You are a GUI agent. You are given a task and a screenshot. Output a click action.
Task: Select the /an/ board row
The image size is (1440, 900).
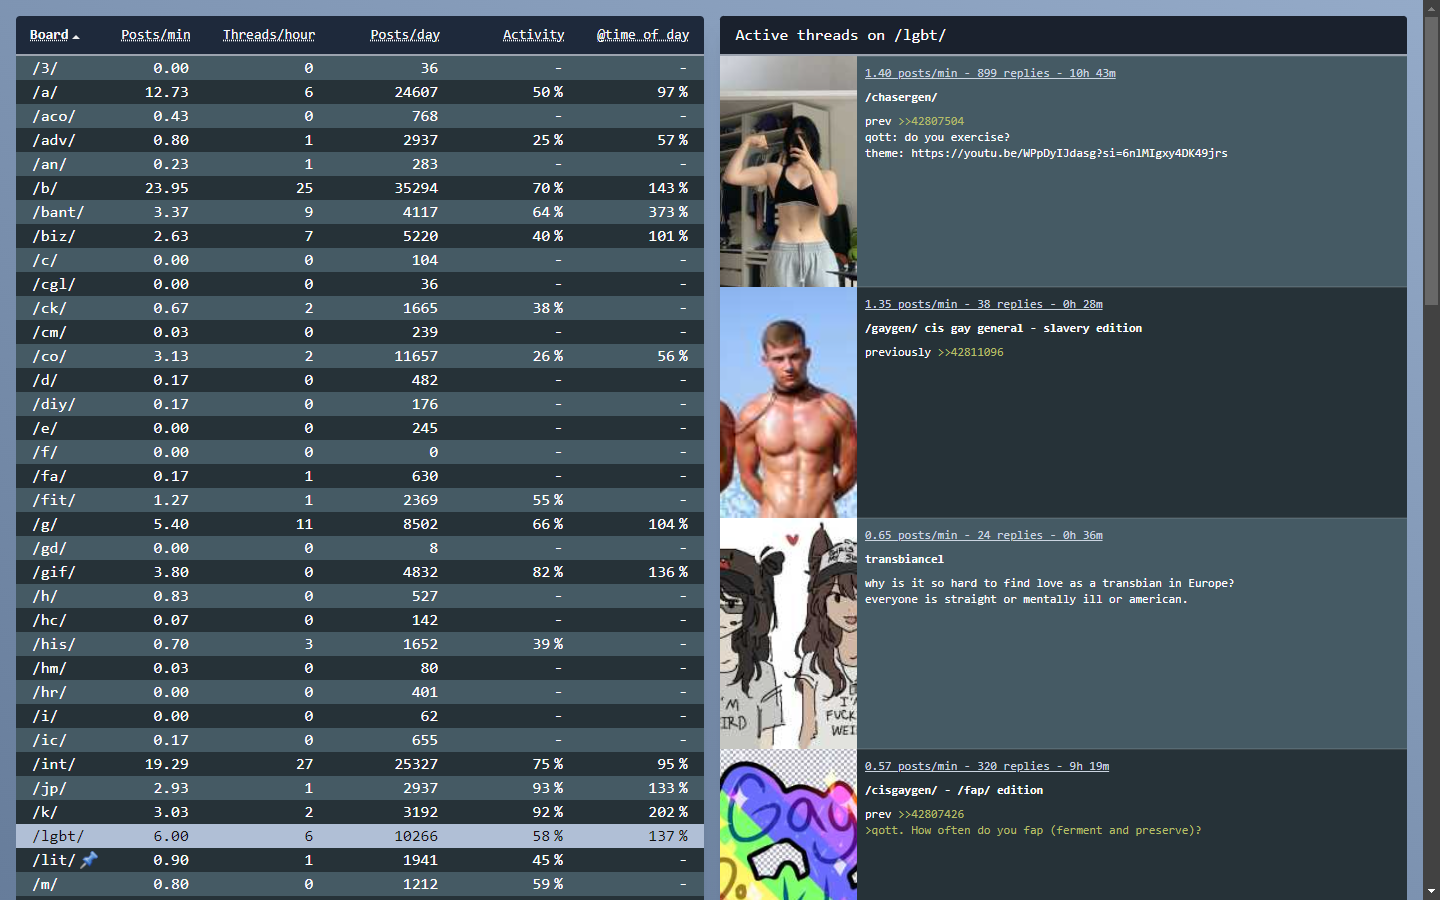(360, 164)
